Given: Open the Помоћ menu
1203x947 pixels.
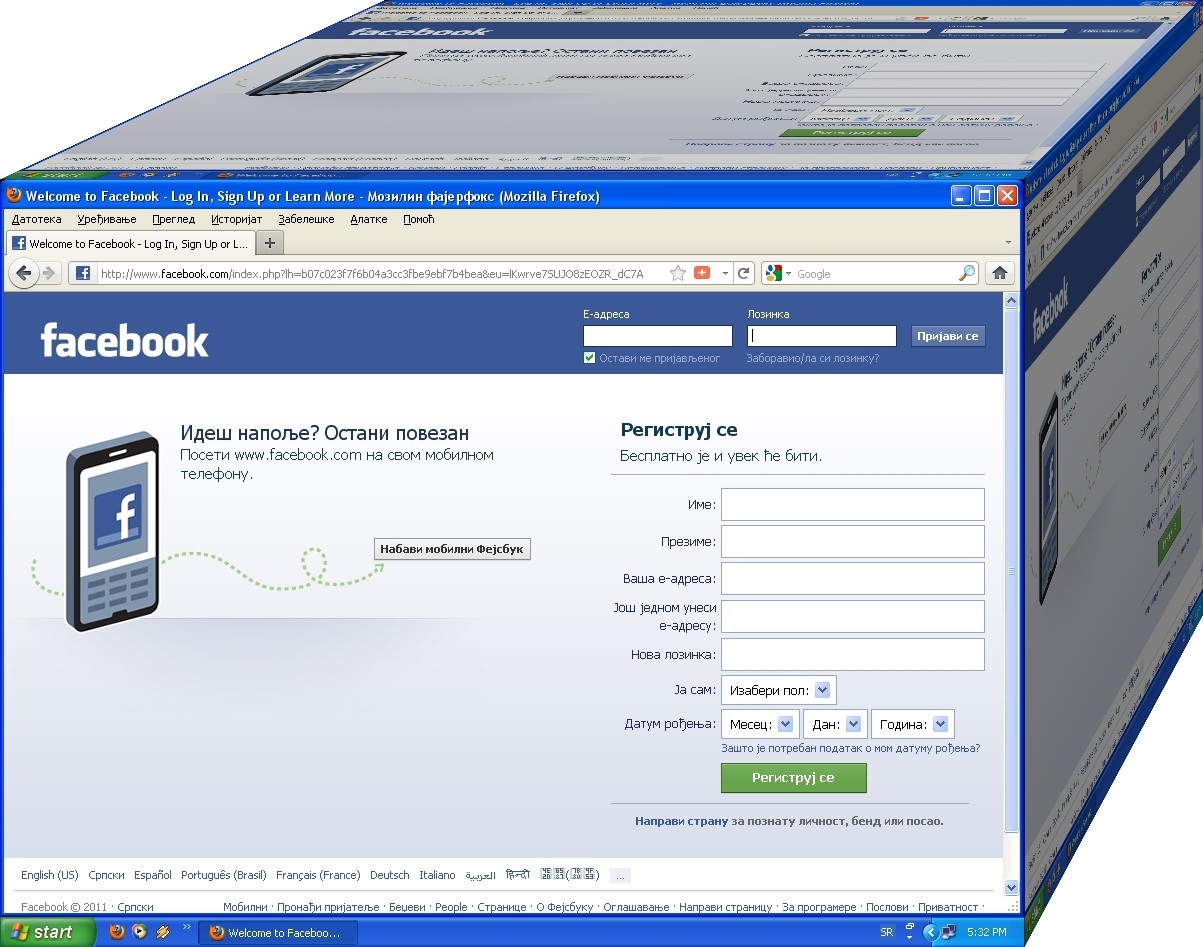Looking at the screenshot, I should [x=419, y=219].
